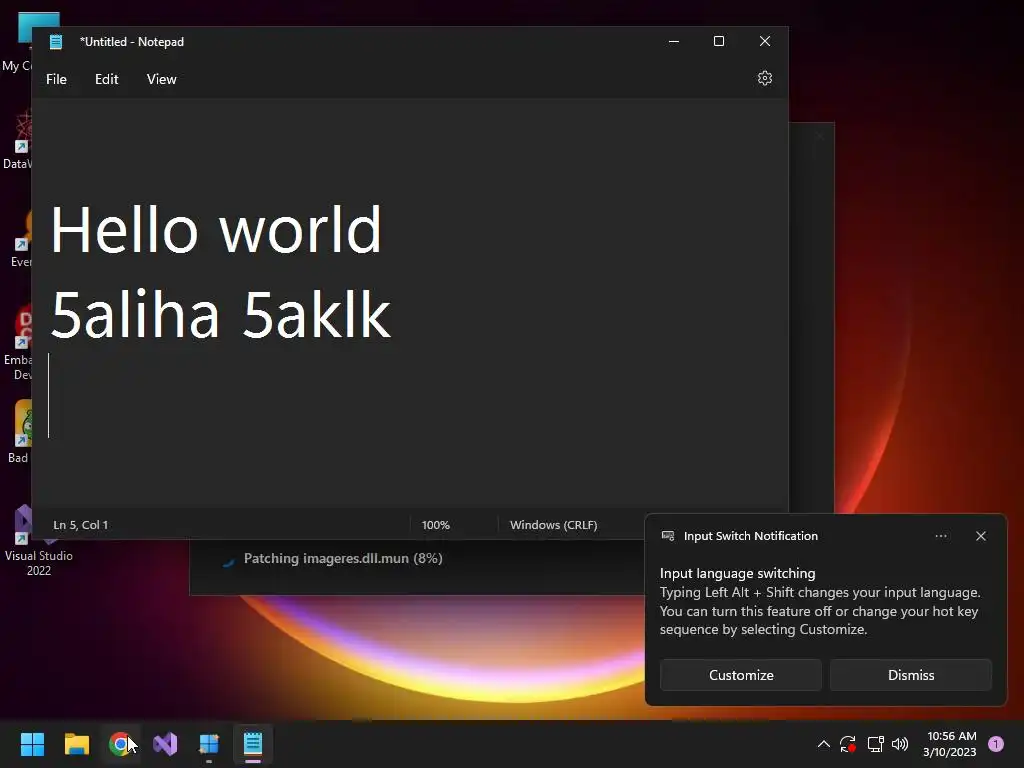Open the notification's three-dot options menu
1024x768 pixels.
pos(941,536)
